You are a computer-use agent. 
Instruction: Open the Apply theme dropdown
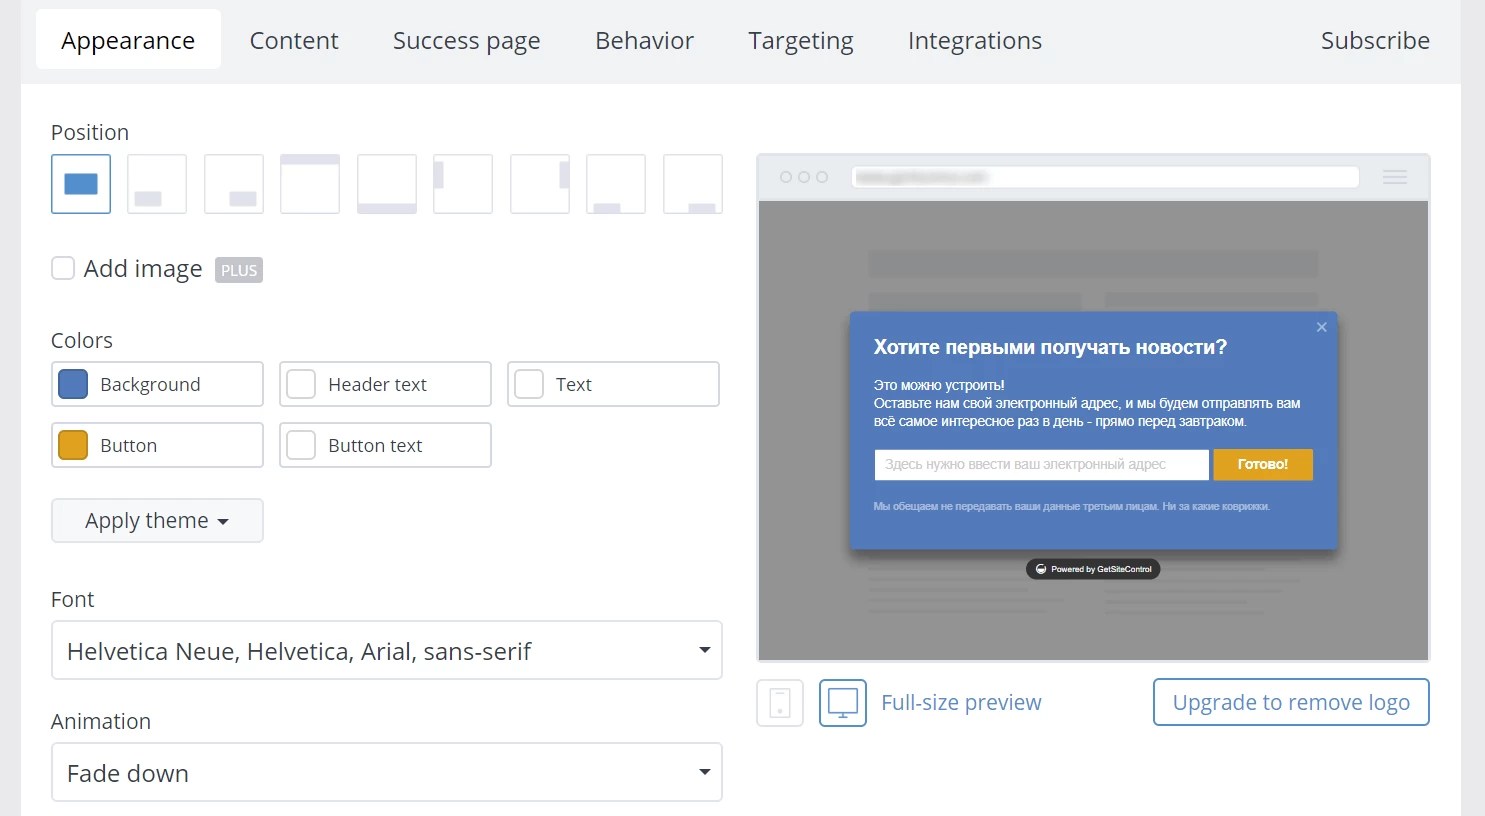[157, 521]
